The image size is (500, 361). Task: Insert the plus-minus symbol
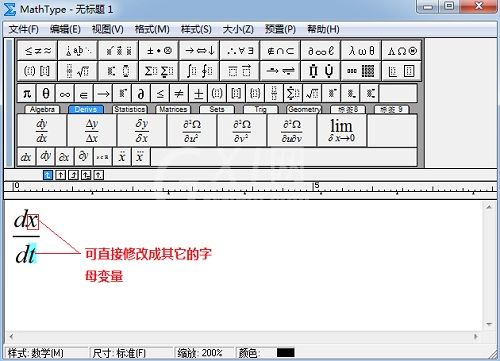click(198, 93)
